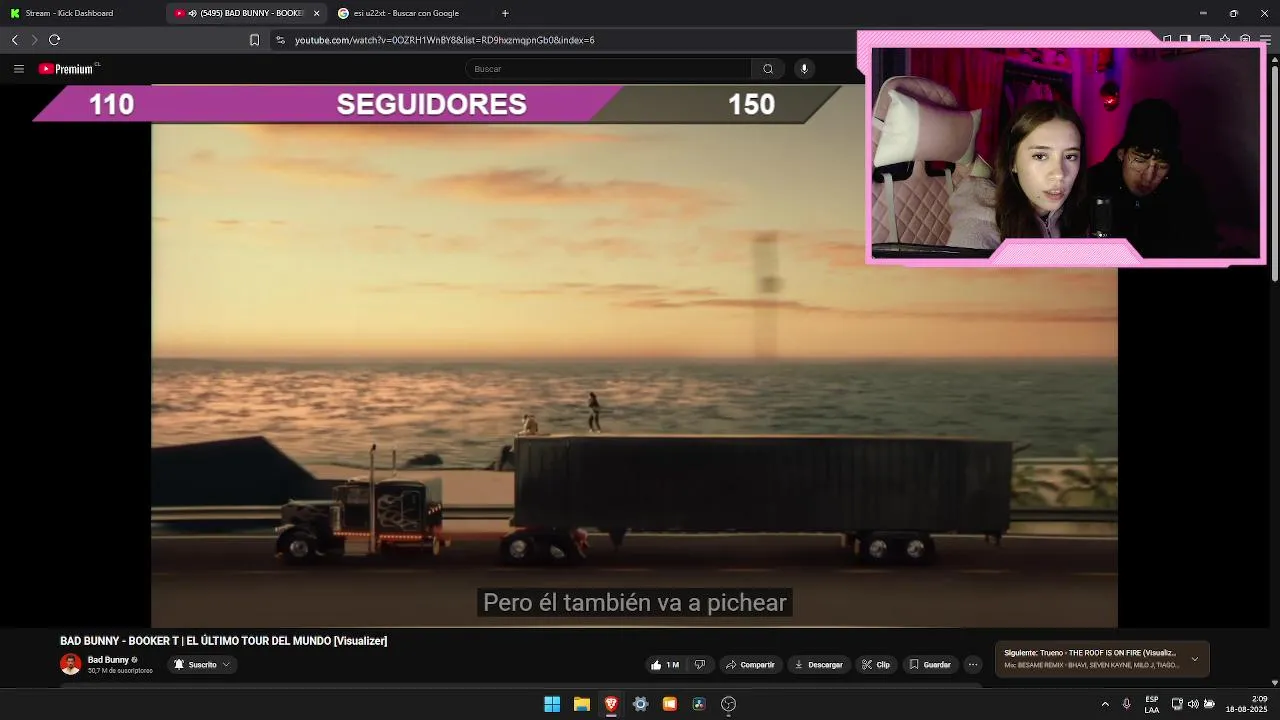Screen dimensions: 1280x720
Task: Open volume control in system tray
Action: pyautogui.click(x=1193, y=704)
